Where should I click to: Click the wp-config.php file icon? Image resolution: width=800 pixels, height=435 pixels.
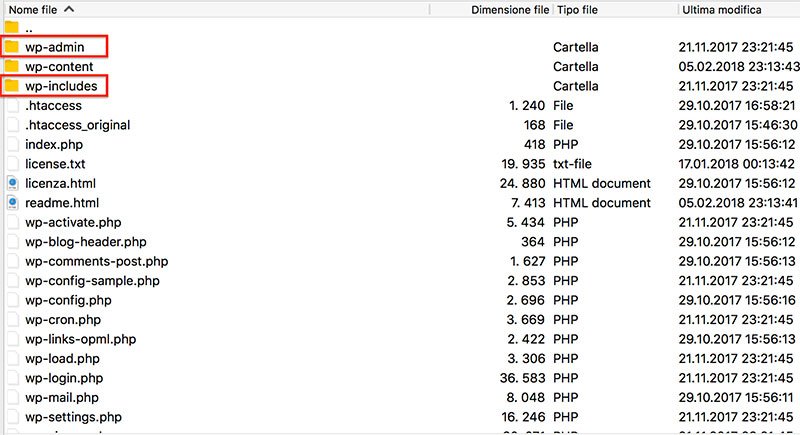(13, 300)
